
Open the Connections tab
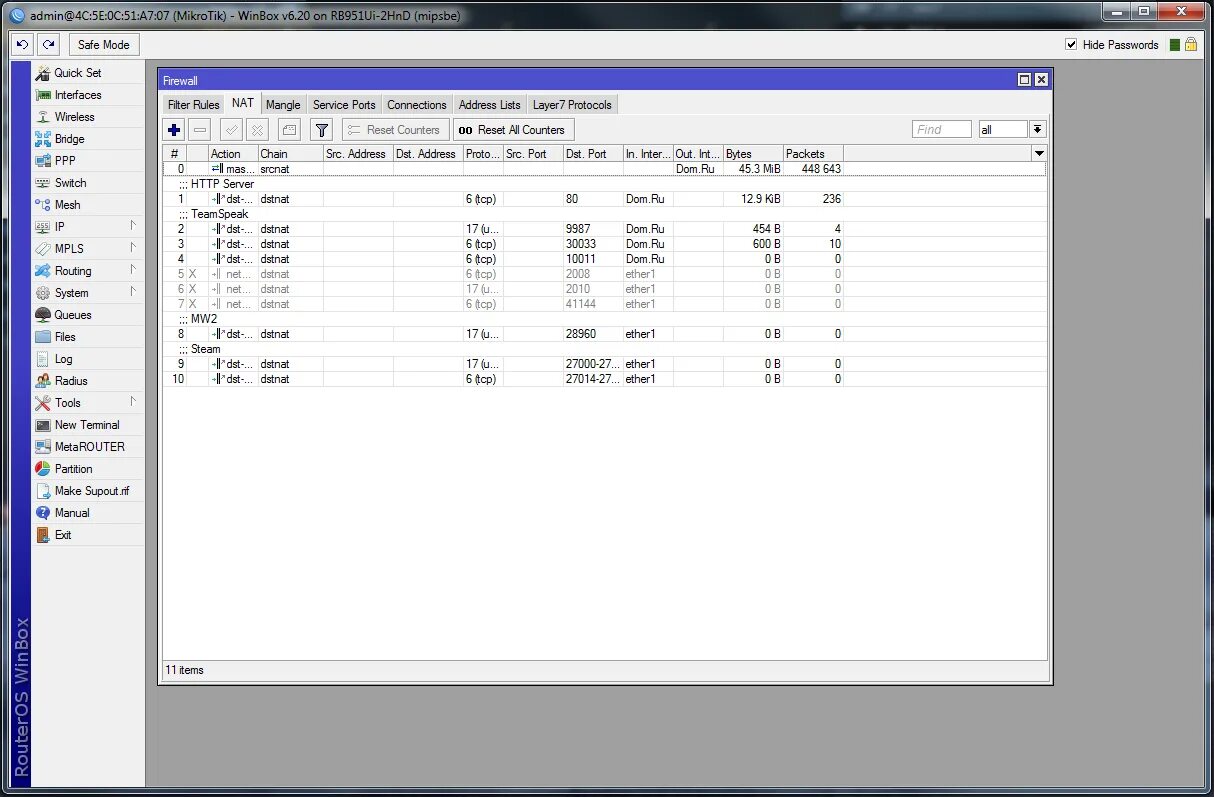417,105
